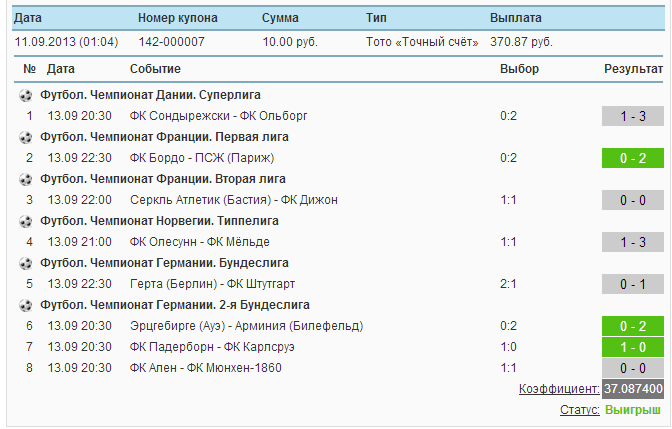The width and height of the screenshot is (672, 429).
Task: Select event ФК Ален - ФК Мюнхен-1860
Action: [206, 368]
